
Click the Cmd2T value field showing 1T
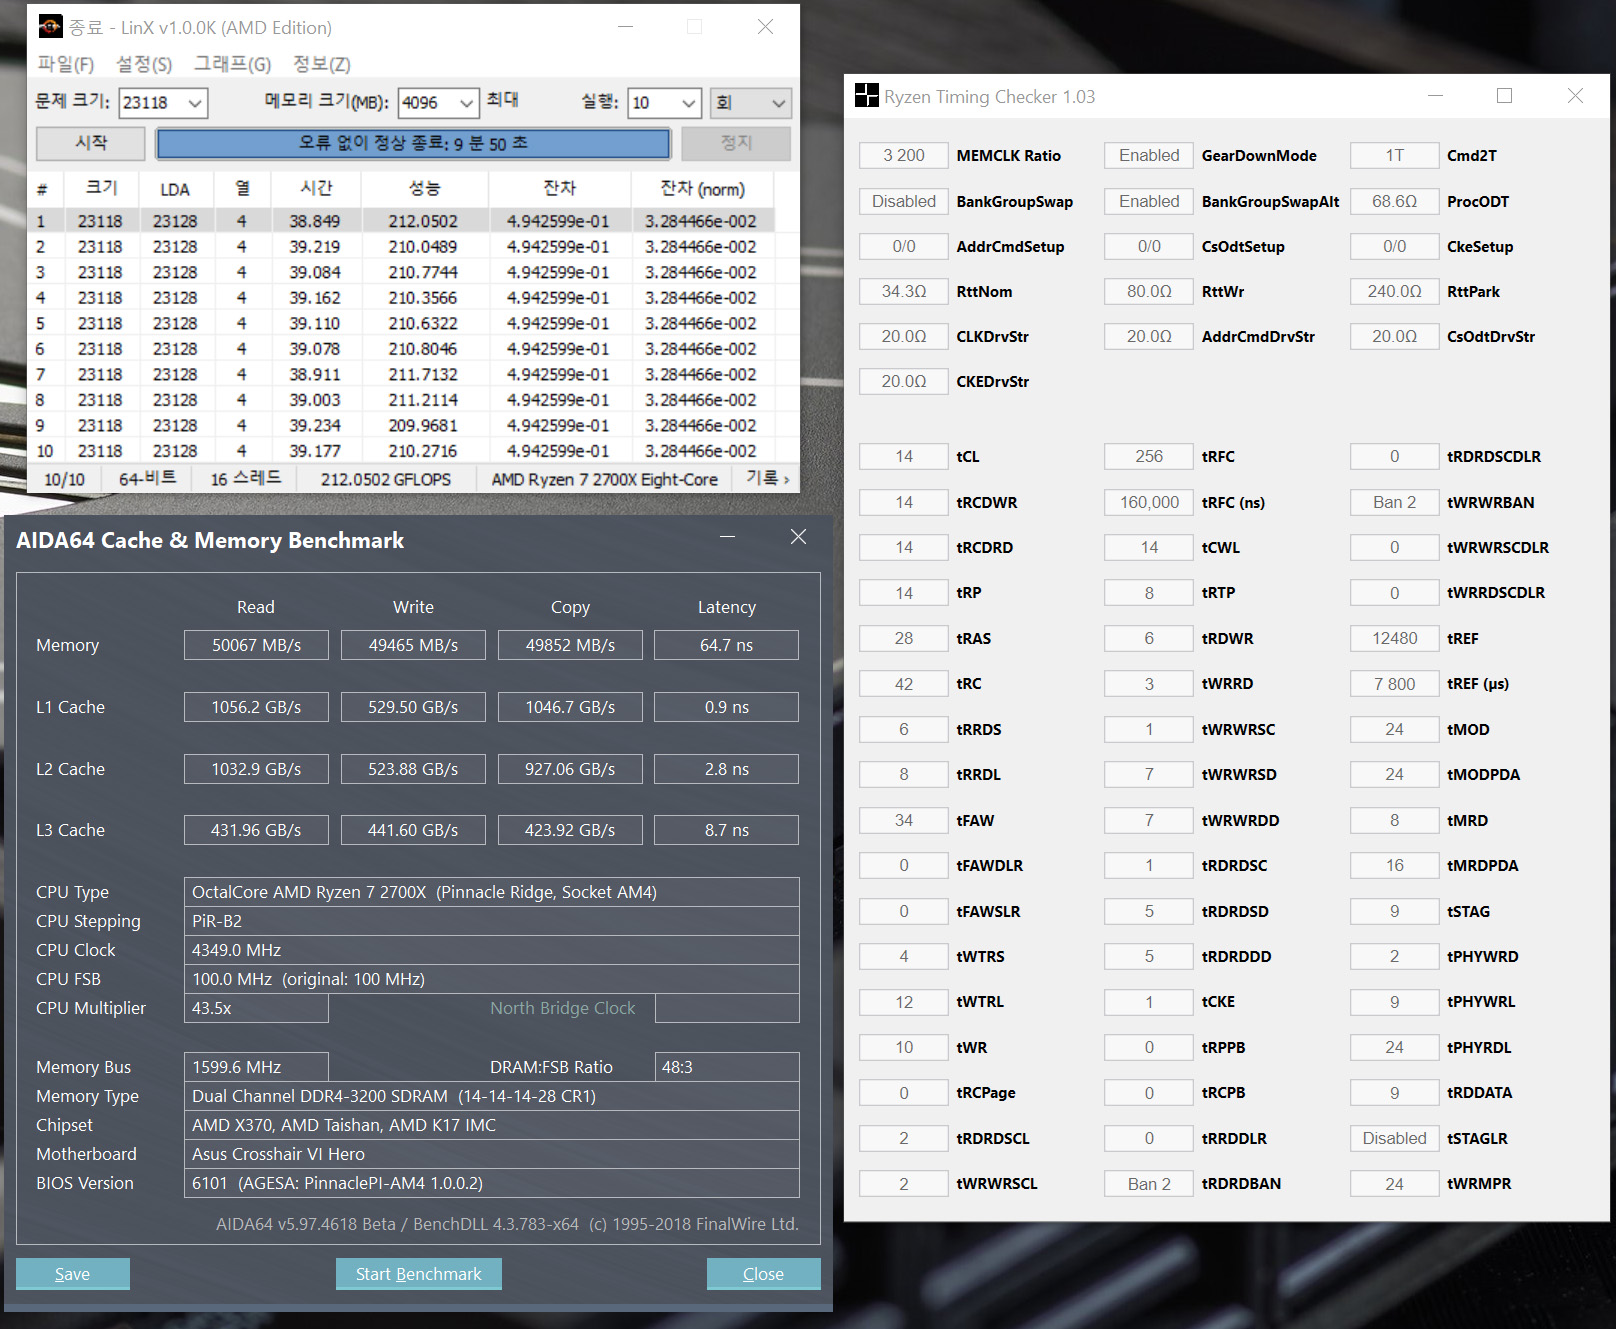(1395, 155)
